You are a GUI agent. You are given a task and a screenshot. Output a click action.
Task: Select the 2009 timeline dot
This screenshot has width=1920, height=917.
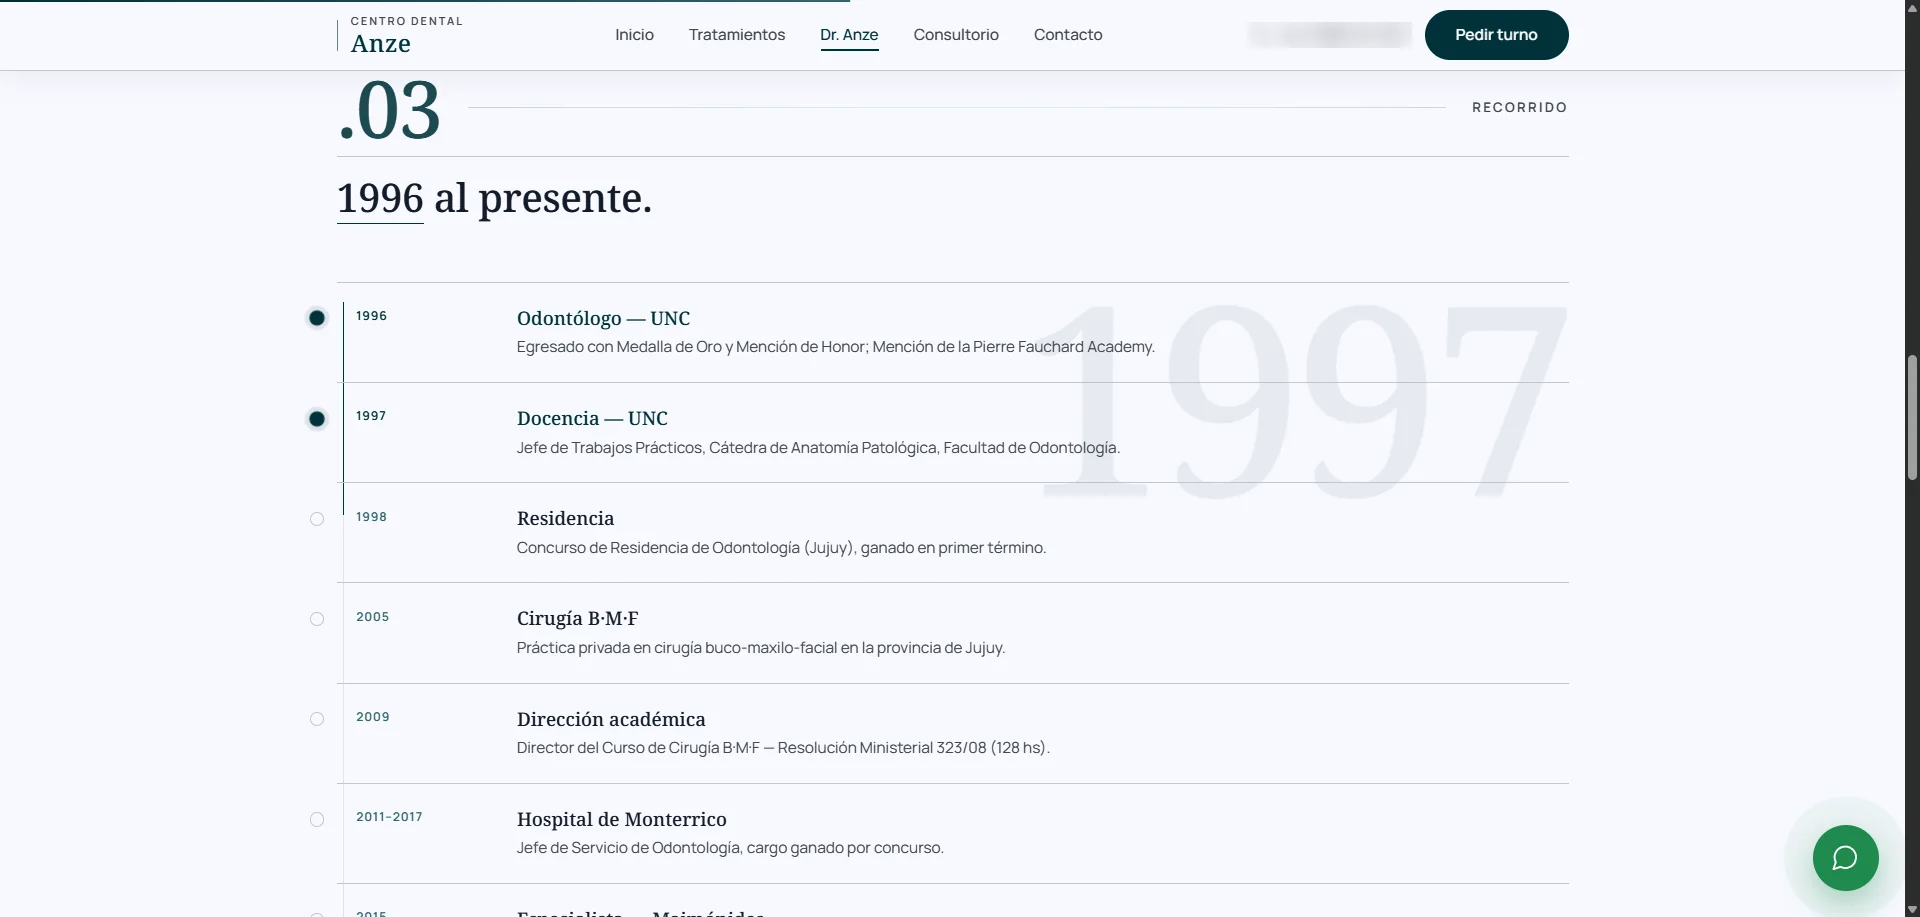[317, 719]
